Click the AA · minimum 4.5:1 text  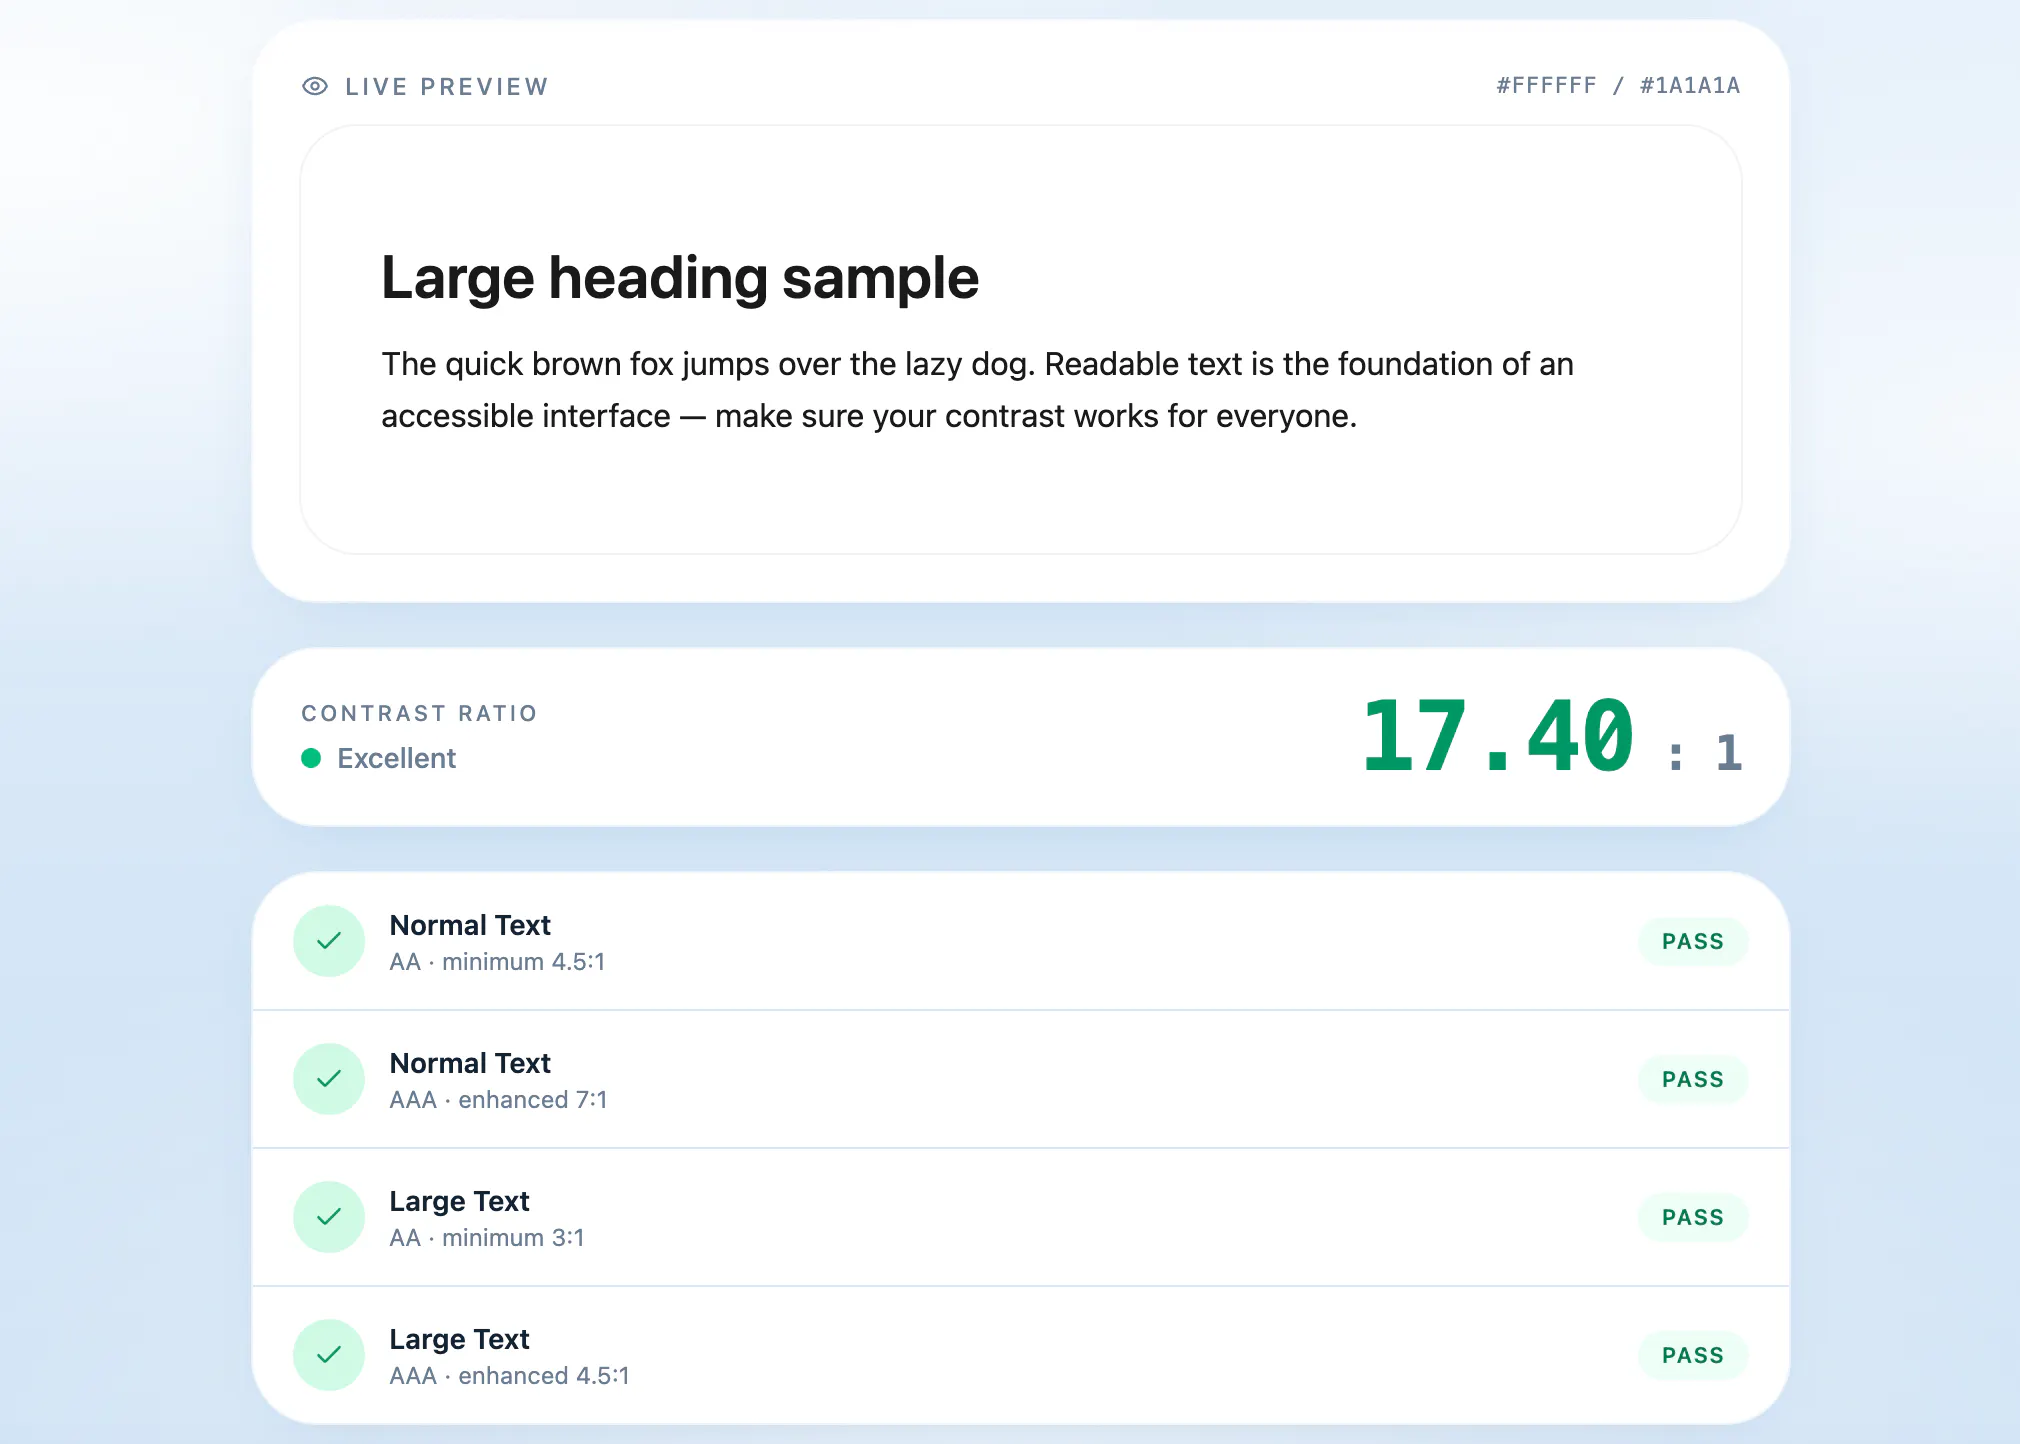pos(497,962)
